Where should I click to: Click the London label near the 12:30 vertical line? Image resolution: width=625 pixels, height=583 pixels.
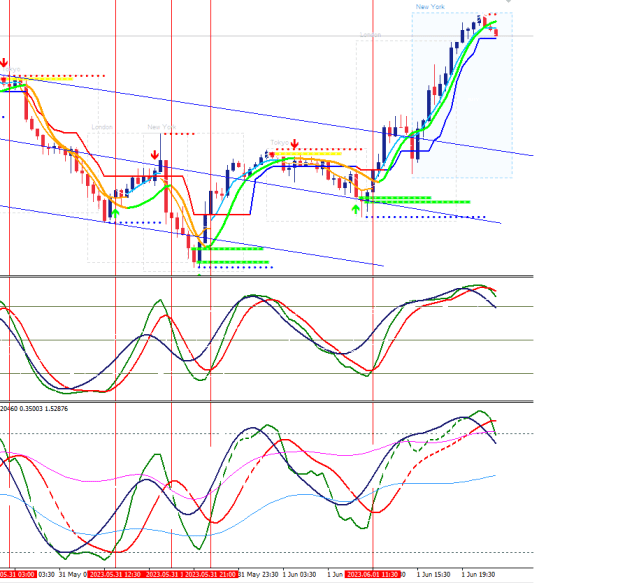pos(102,127)
